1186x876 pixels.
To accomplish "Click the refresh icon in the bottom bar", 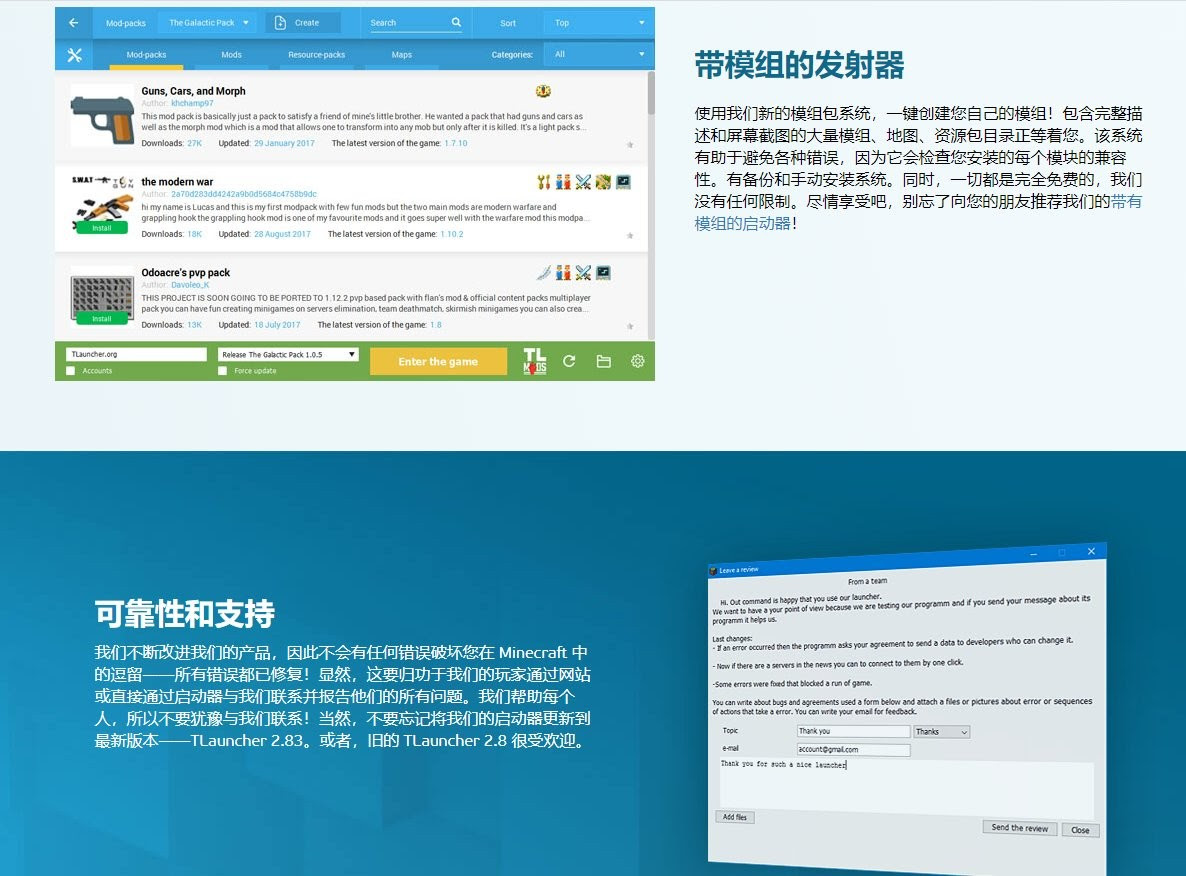I will [x=568, y=361].
